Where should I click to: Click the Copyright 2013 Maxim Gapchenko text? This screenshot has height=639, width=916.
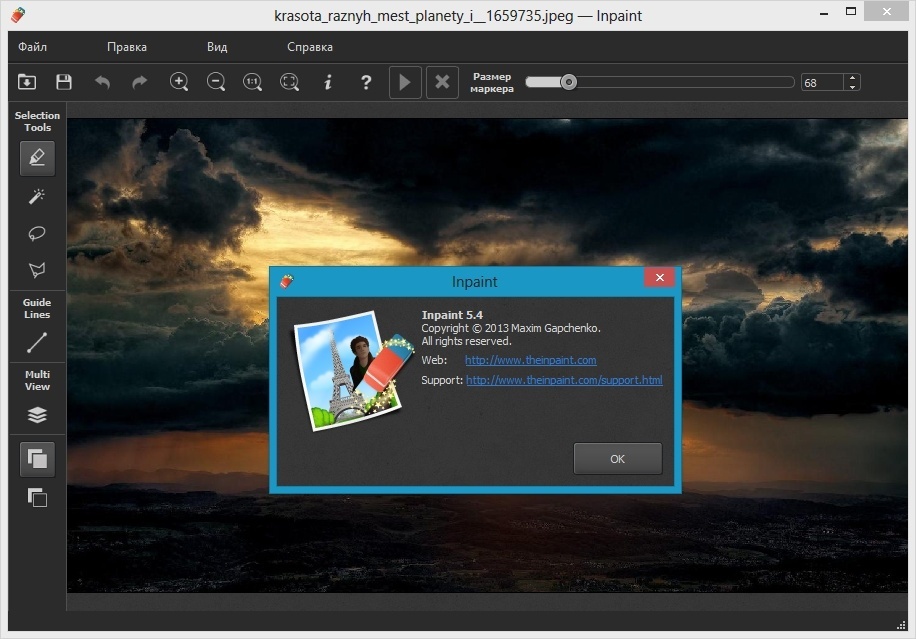(511, 328)
